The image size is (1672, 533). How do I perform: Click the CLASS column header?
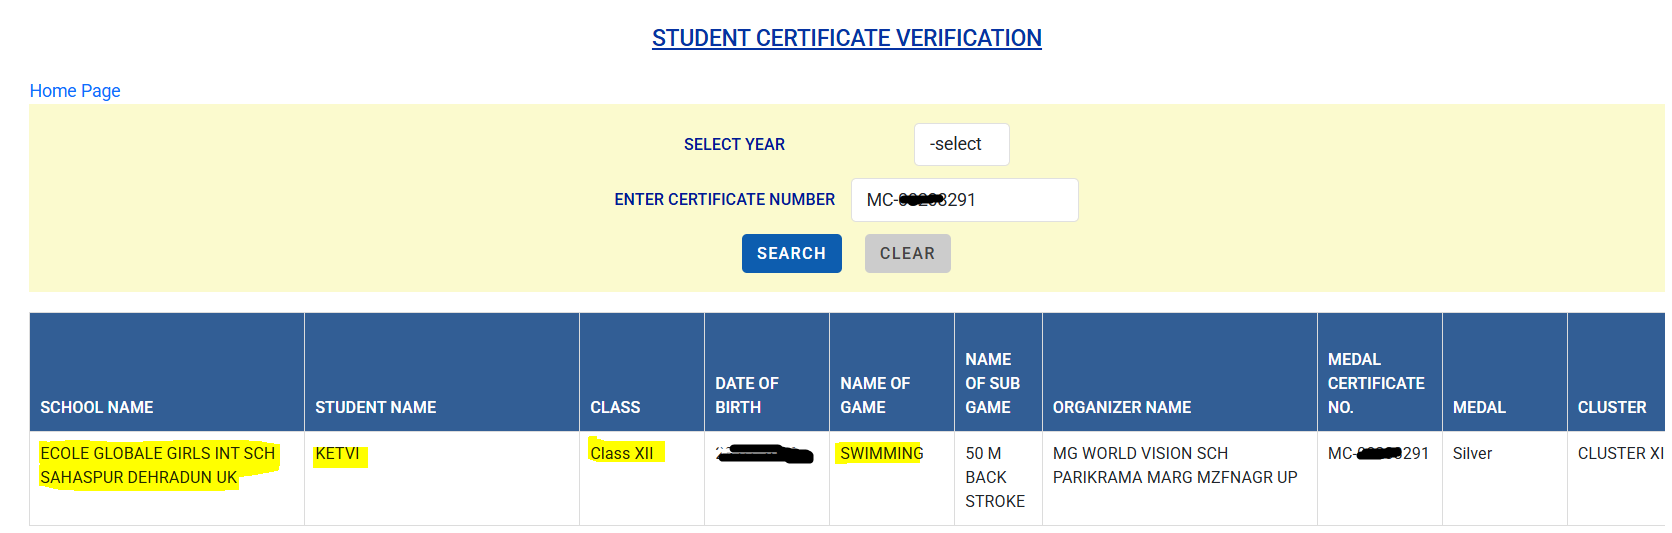642,372
